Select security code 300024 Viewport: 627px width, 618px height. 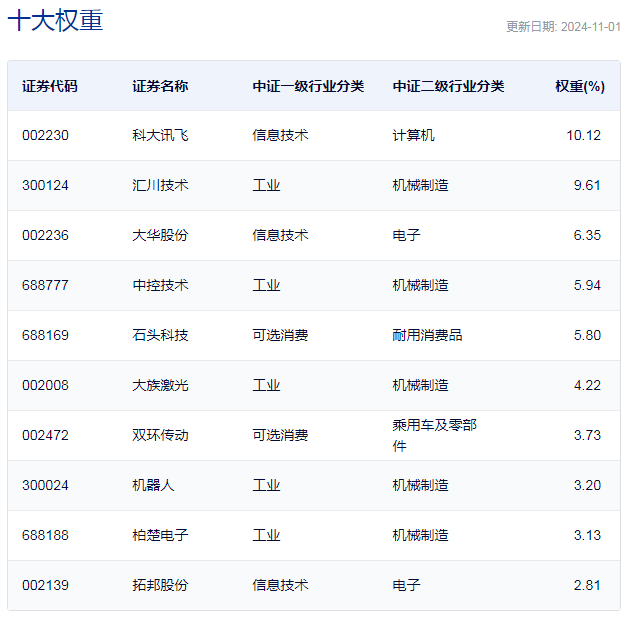pos(46,485)
